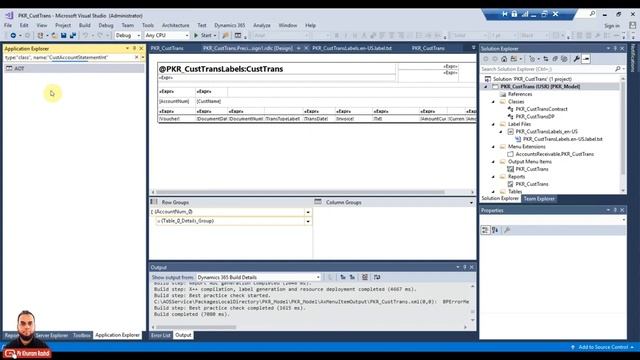Click Go to Previous Message icon in Output
The height and width of the screenshot is (360, 640).
[x=343, y=277]
